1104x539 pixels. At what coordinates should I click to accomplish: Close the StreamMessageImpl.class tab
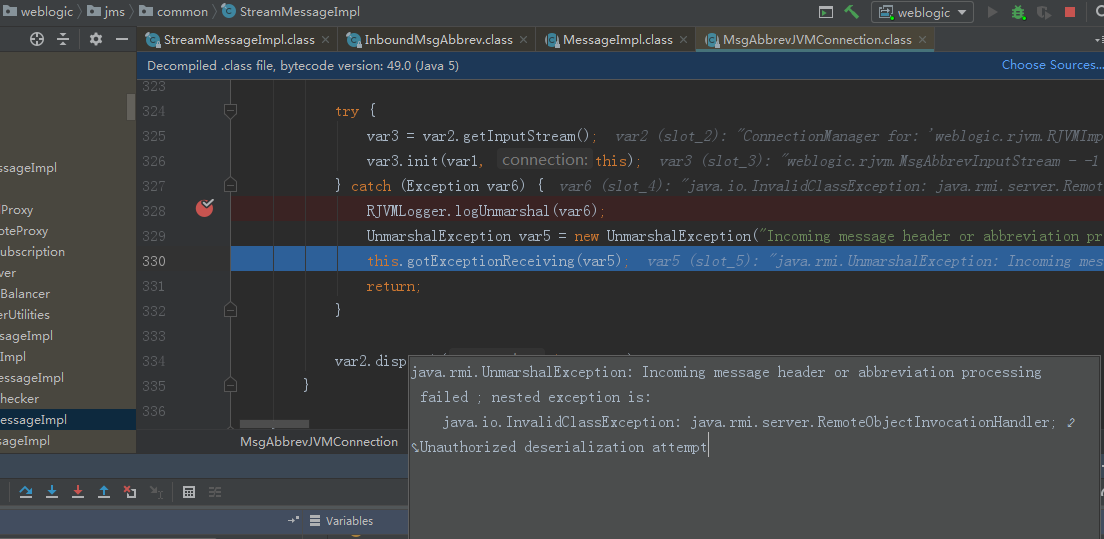(325, 40)
